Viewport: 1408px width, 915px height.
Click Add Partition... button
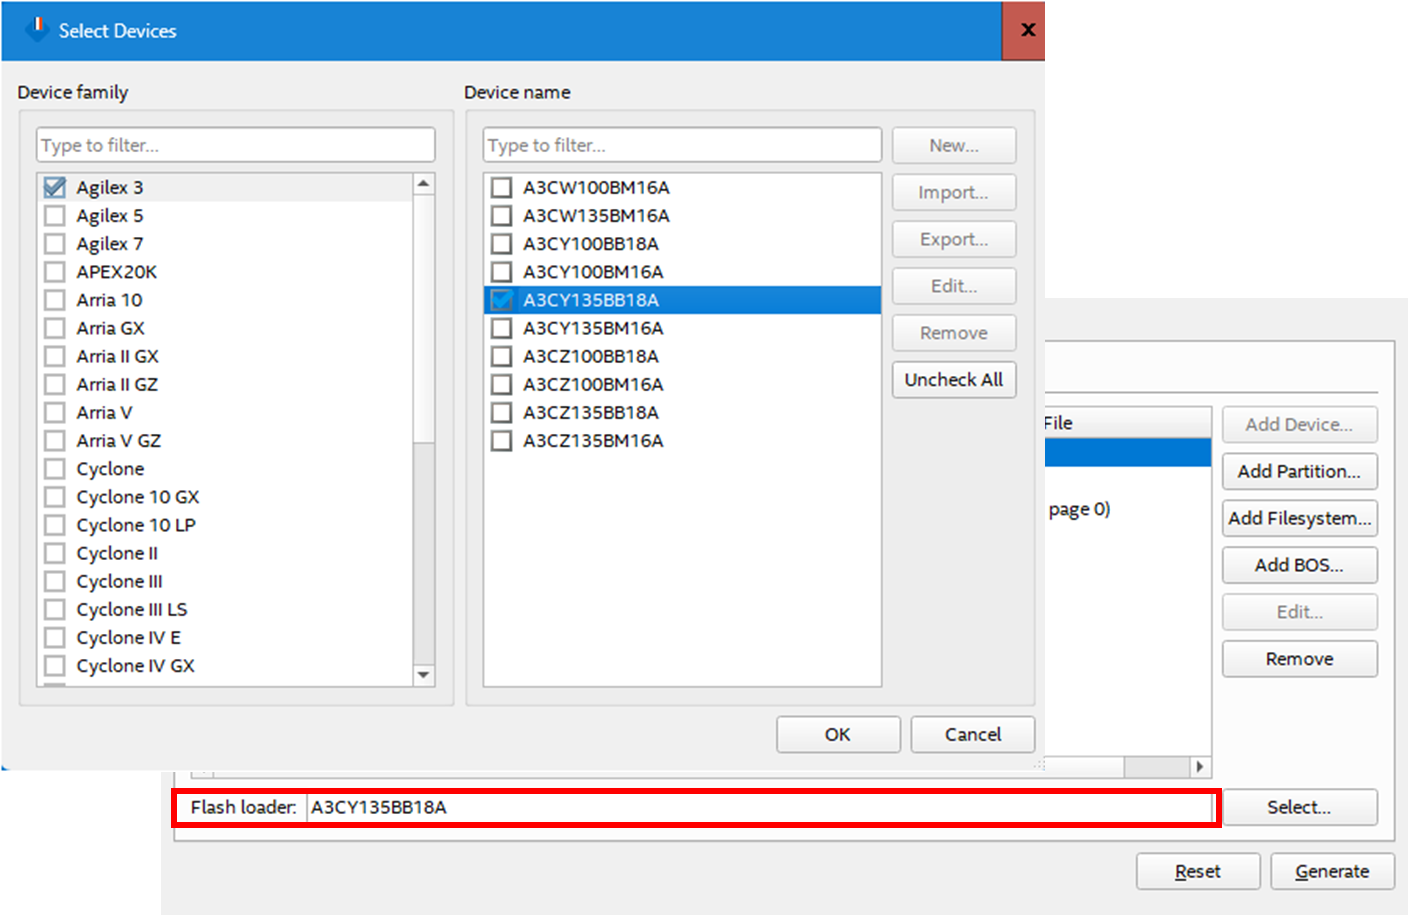pyautogui.click(x=1299, y=471)
